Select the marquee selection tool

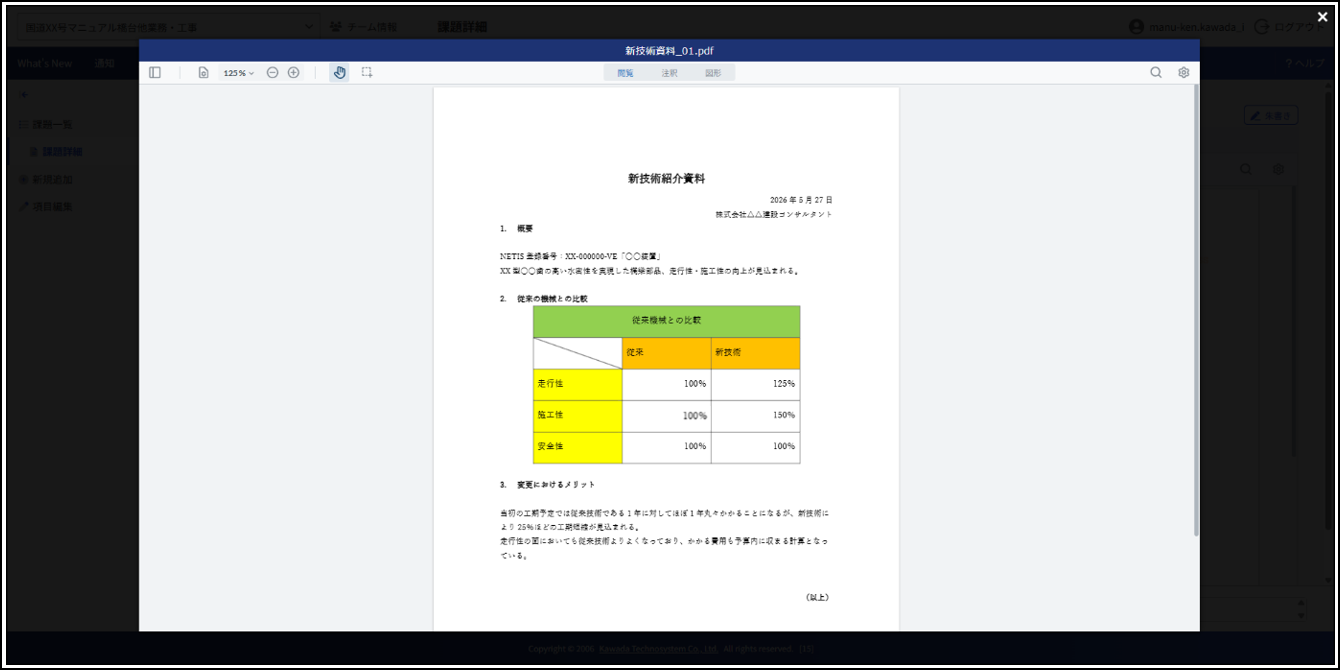point(367,73)
